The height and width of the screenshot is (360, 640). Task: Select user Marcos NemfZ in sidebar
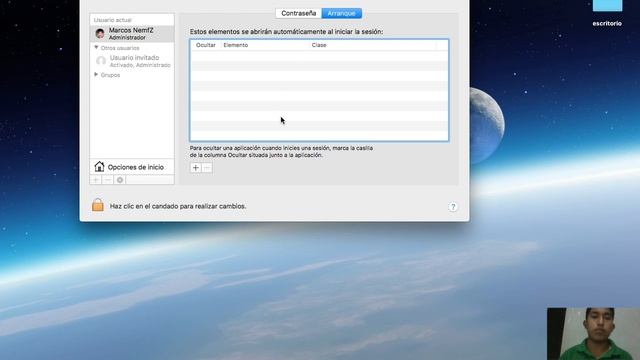pyautogui.click(x=132, y=33)
